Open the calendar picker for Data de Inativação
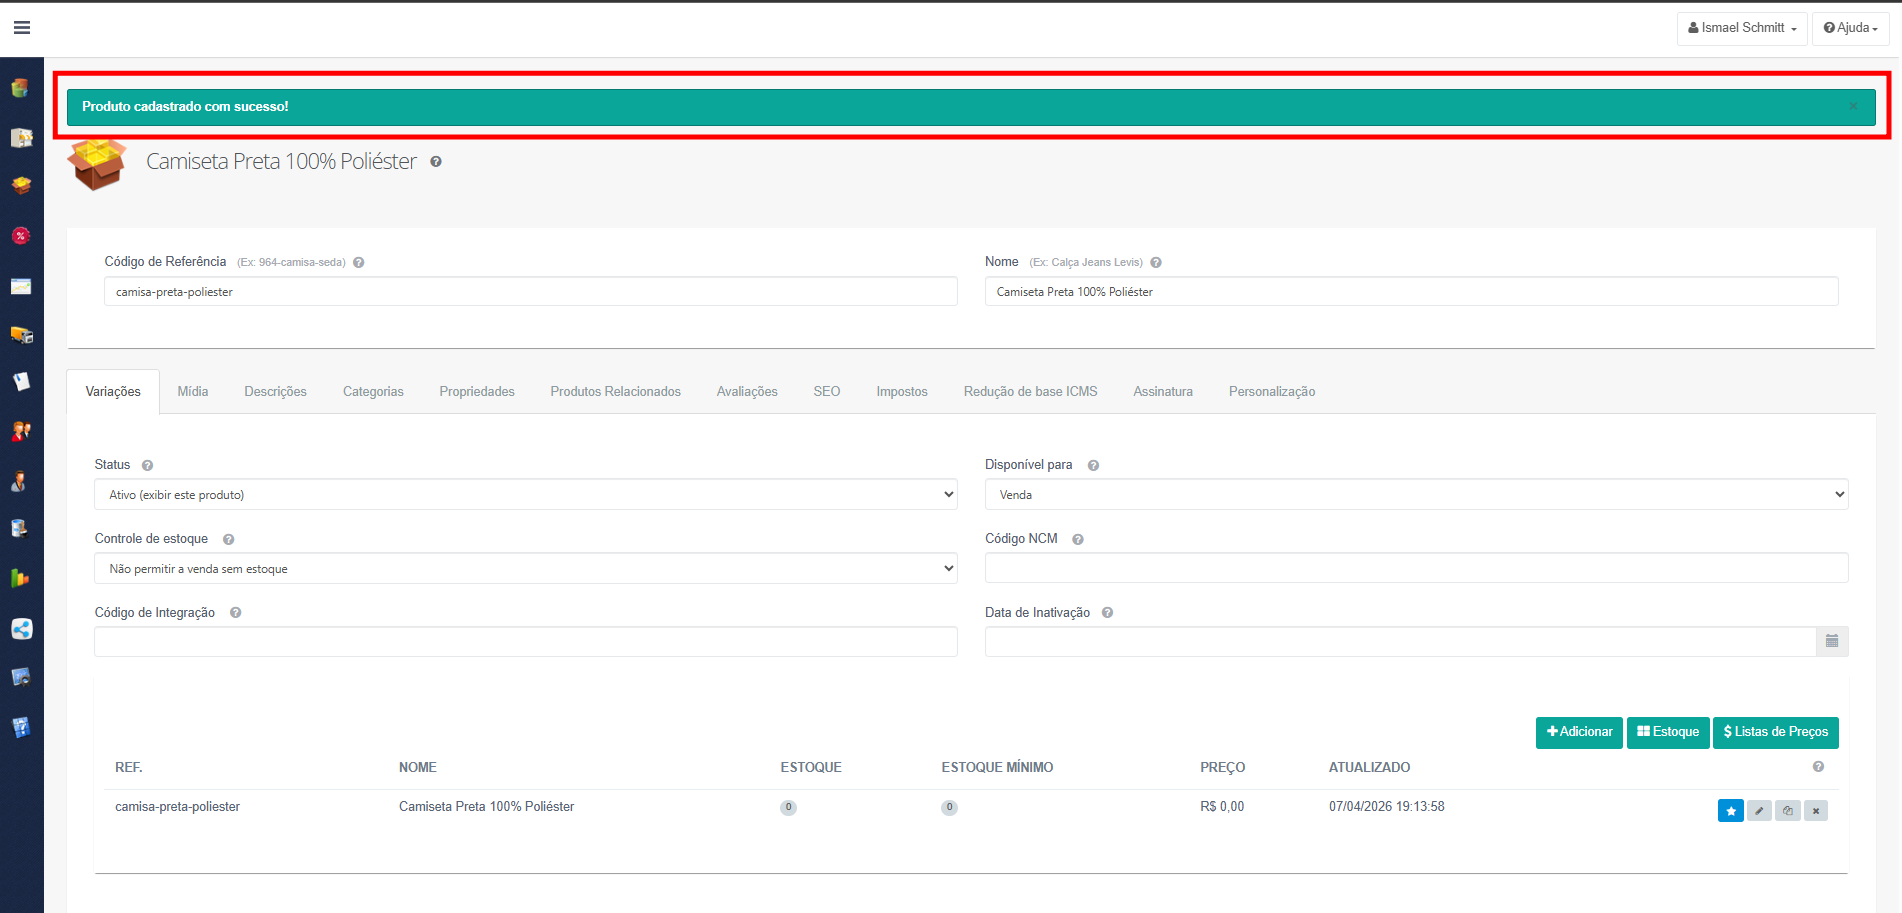 1831,642
